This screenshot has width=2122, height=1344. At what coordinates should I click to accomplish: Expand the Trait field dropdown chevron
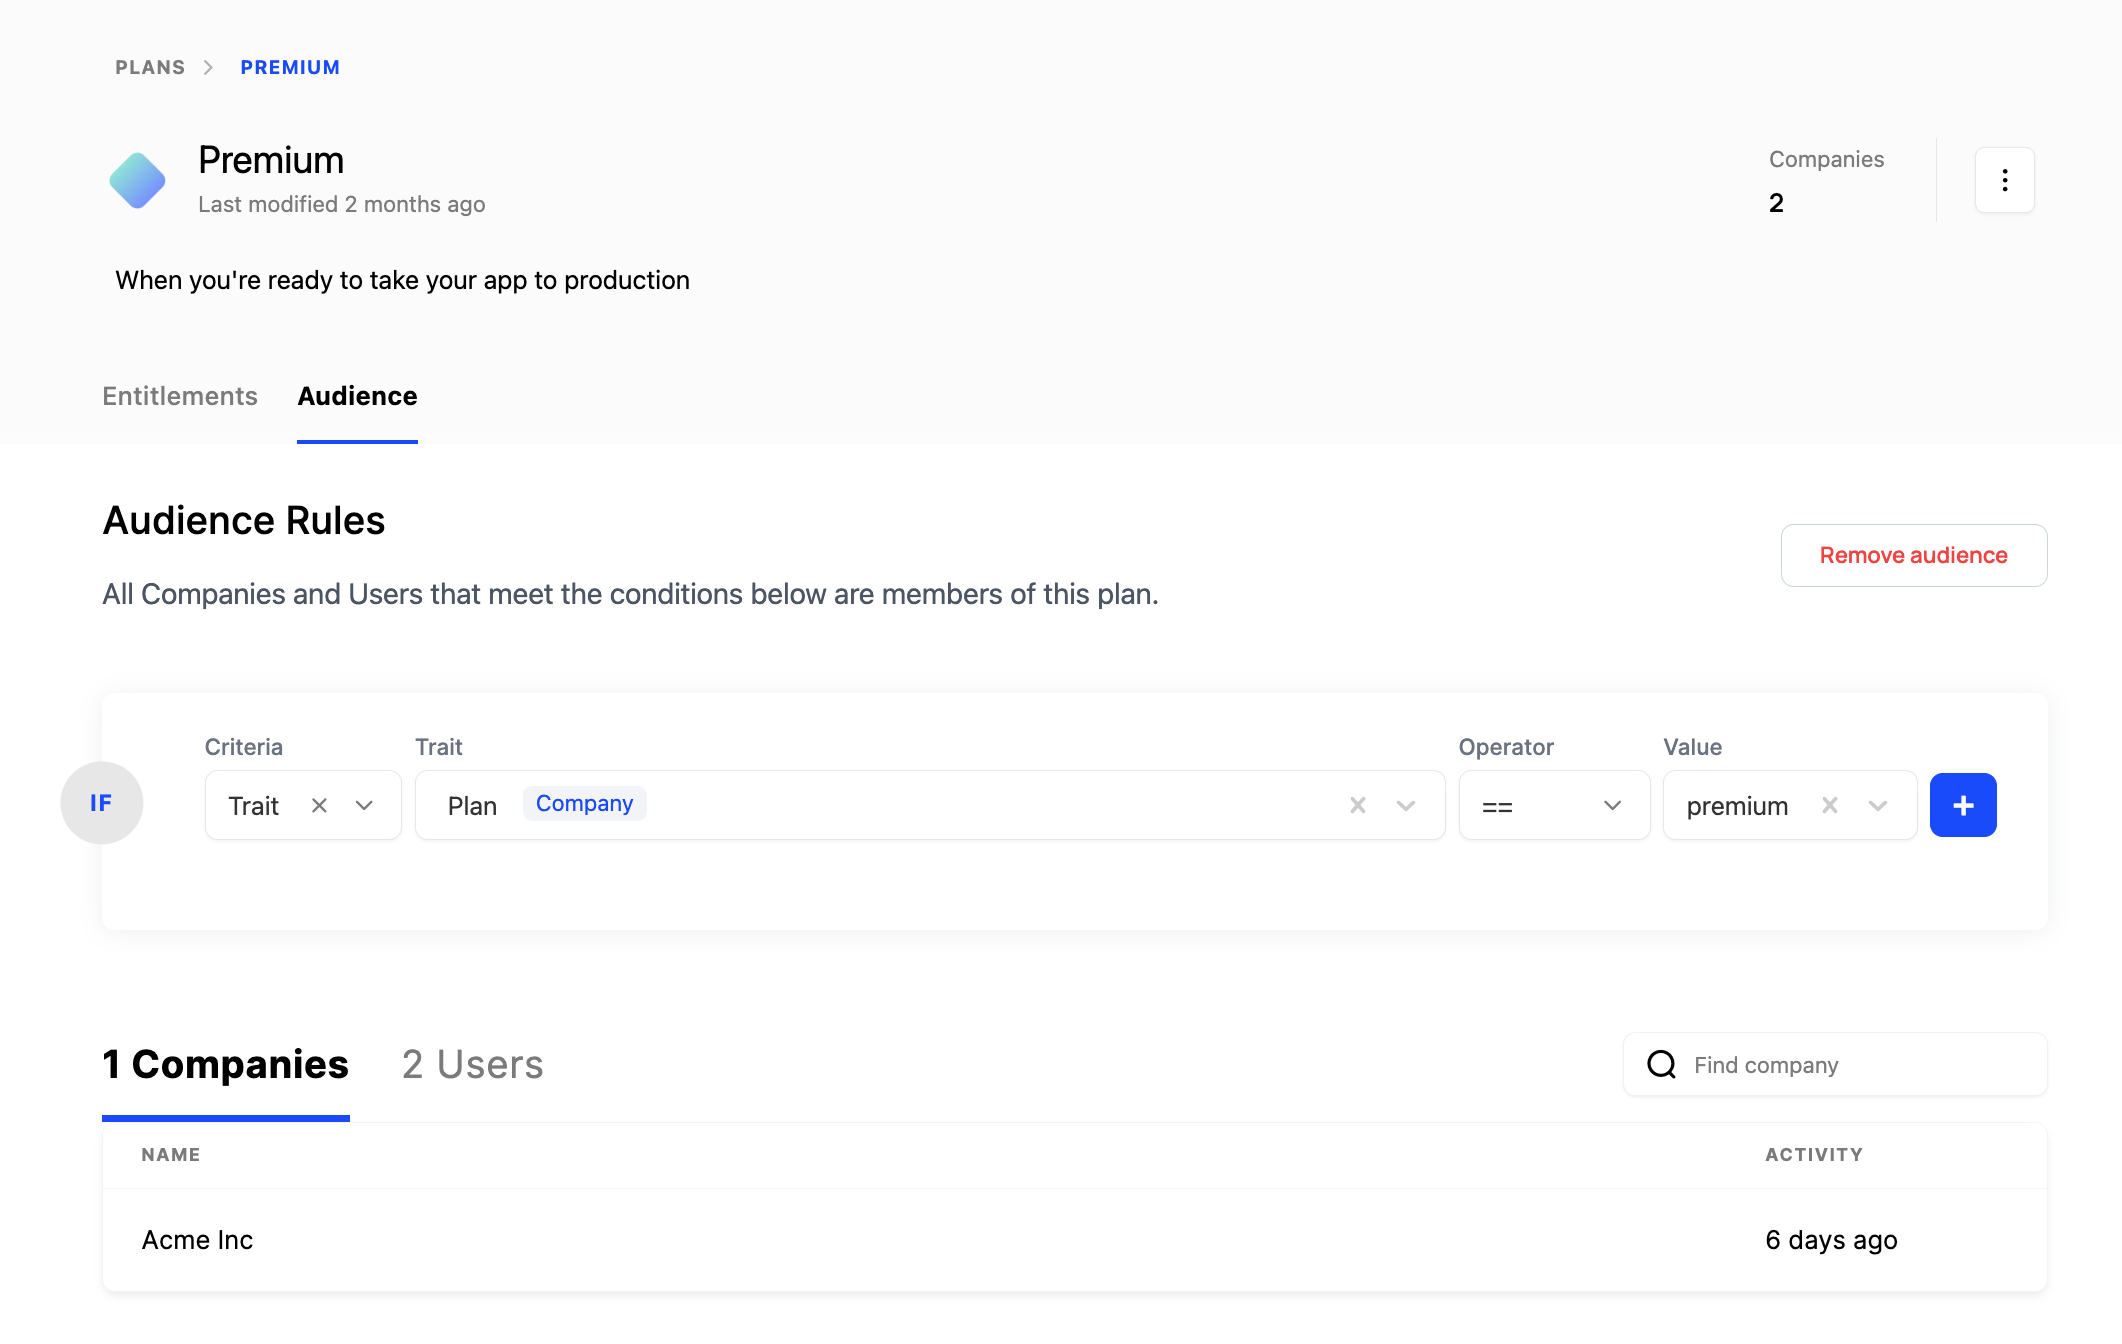coord(1405,805)
